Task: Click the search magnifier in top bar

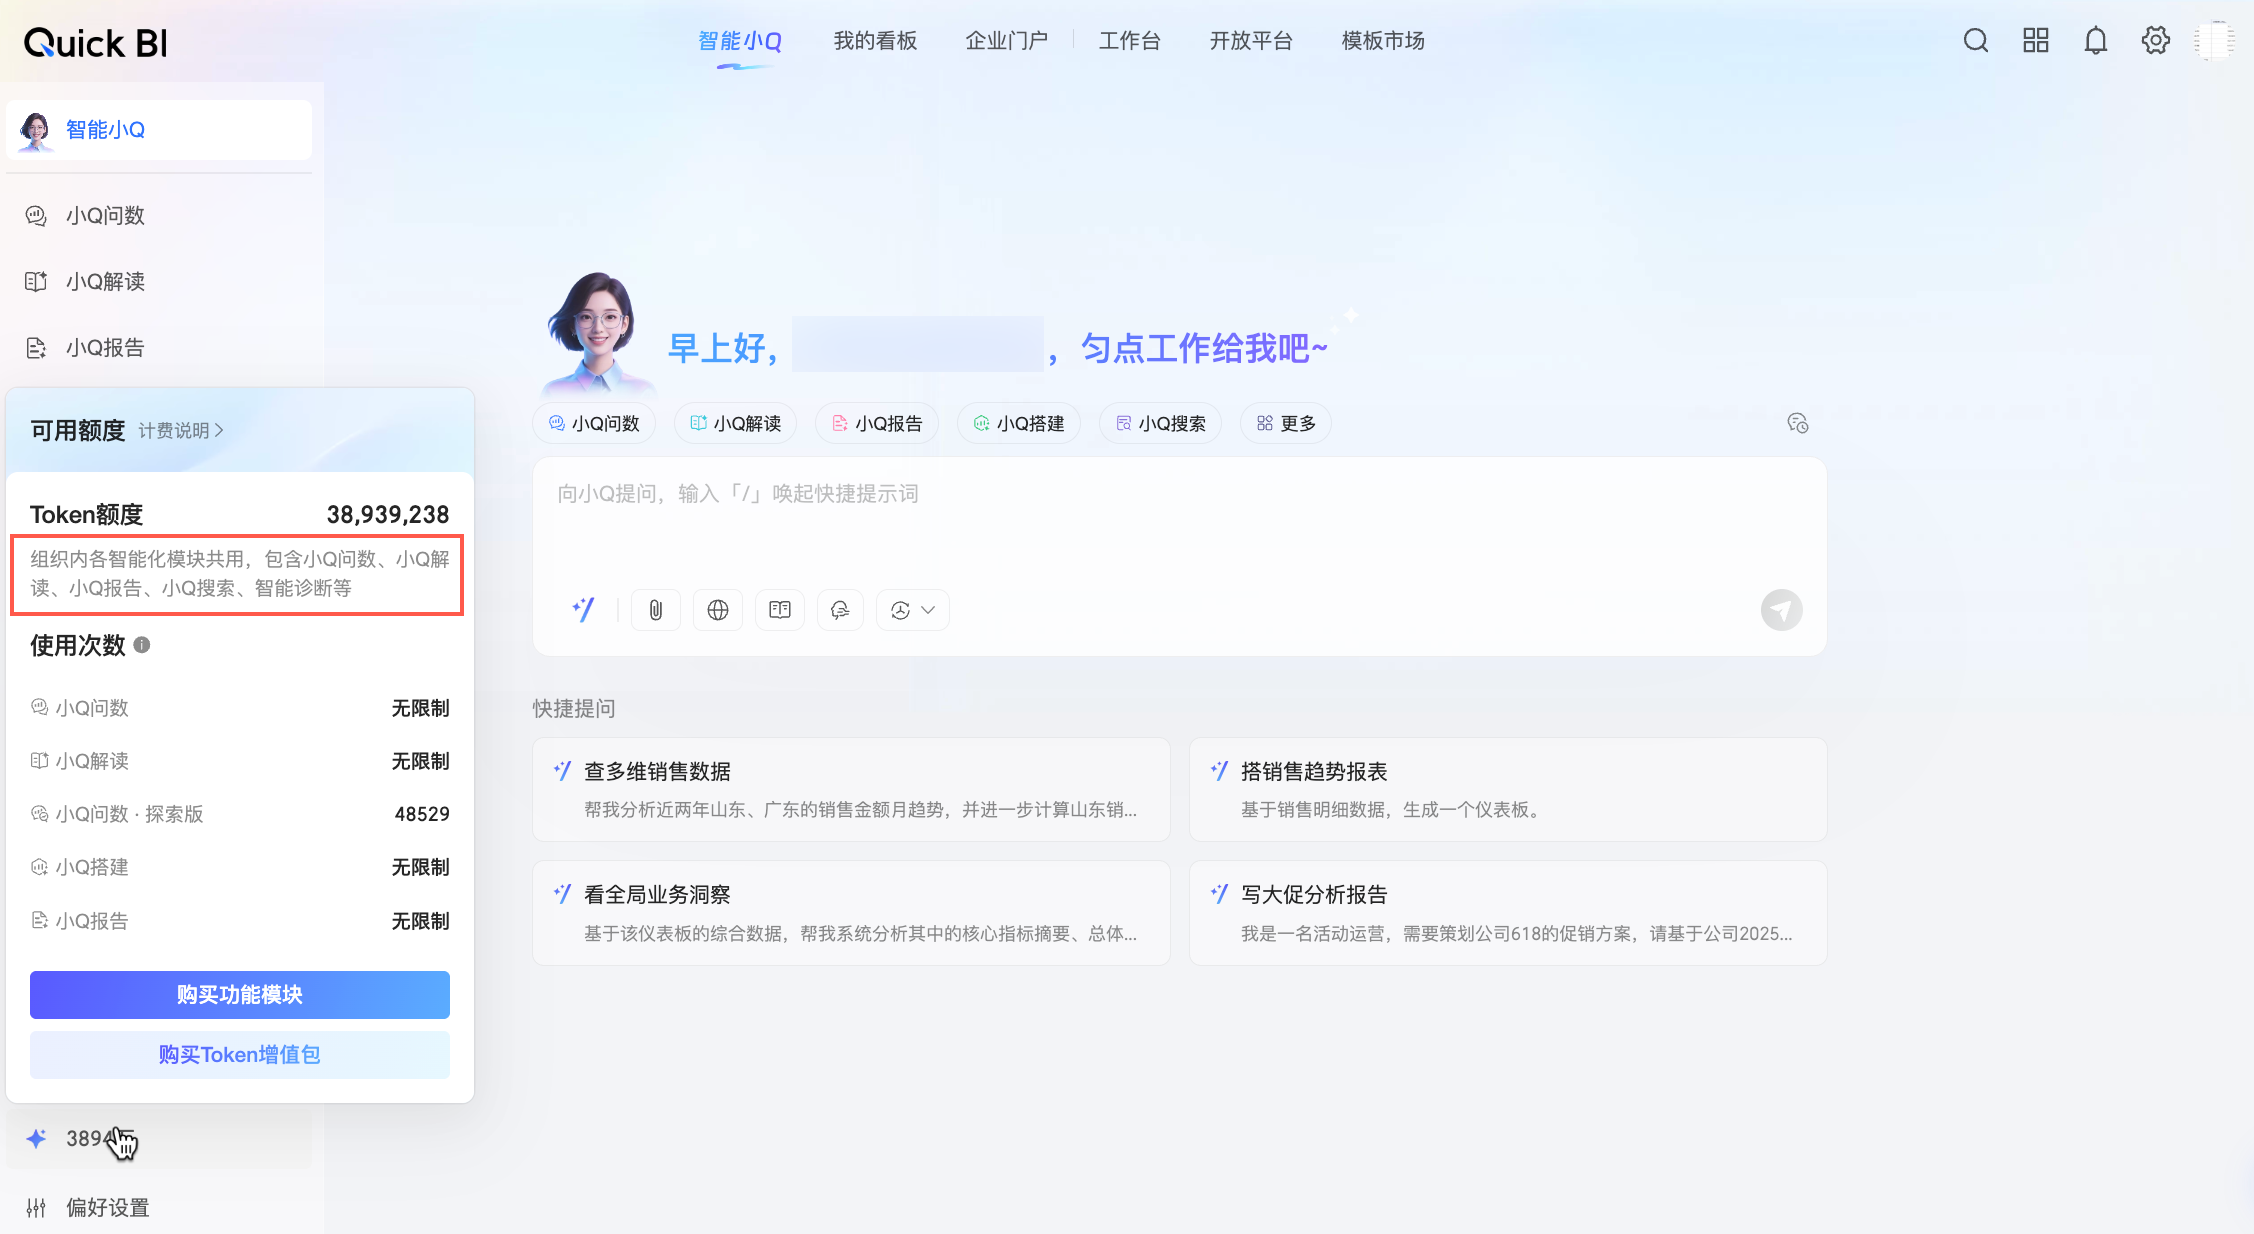Action: (1975, 41)
